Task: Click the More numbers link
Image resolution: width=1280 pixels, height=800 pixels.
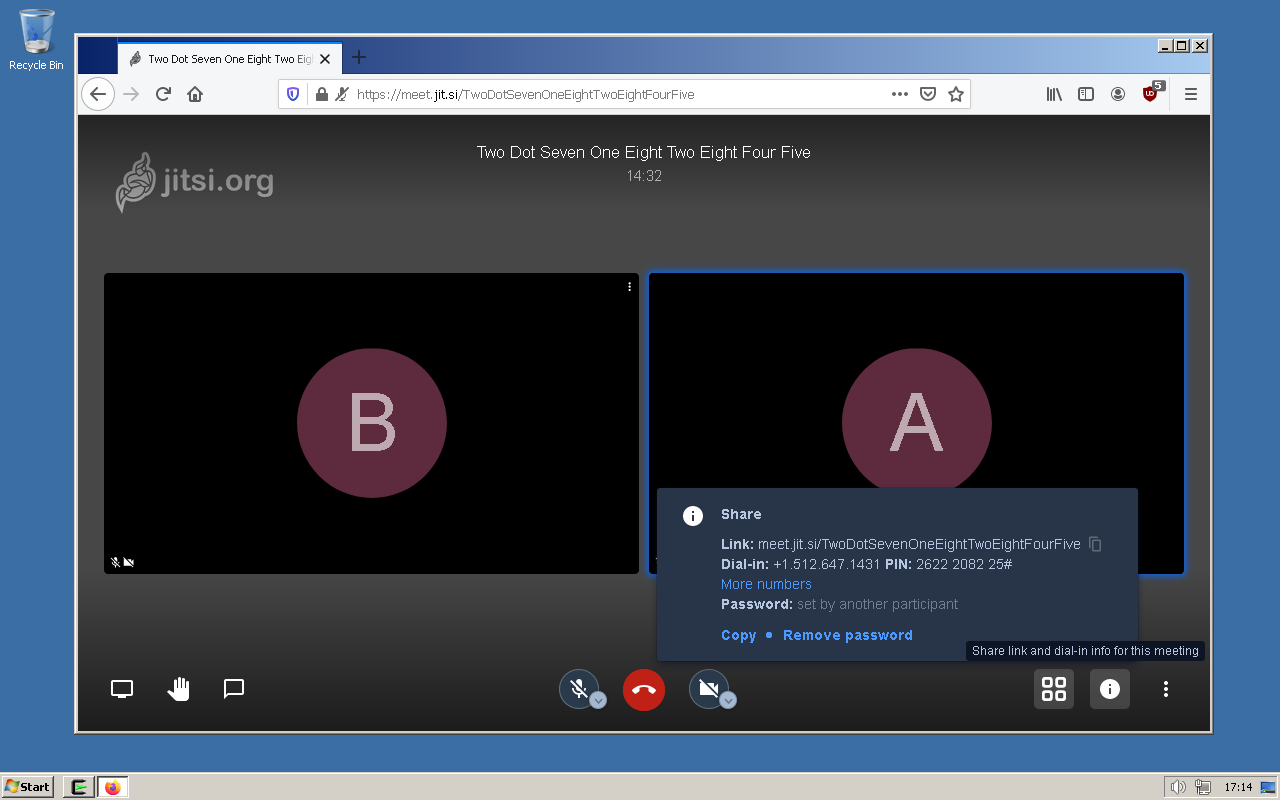Action: click(766, 584)
